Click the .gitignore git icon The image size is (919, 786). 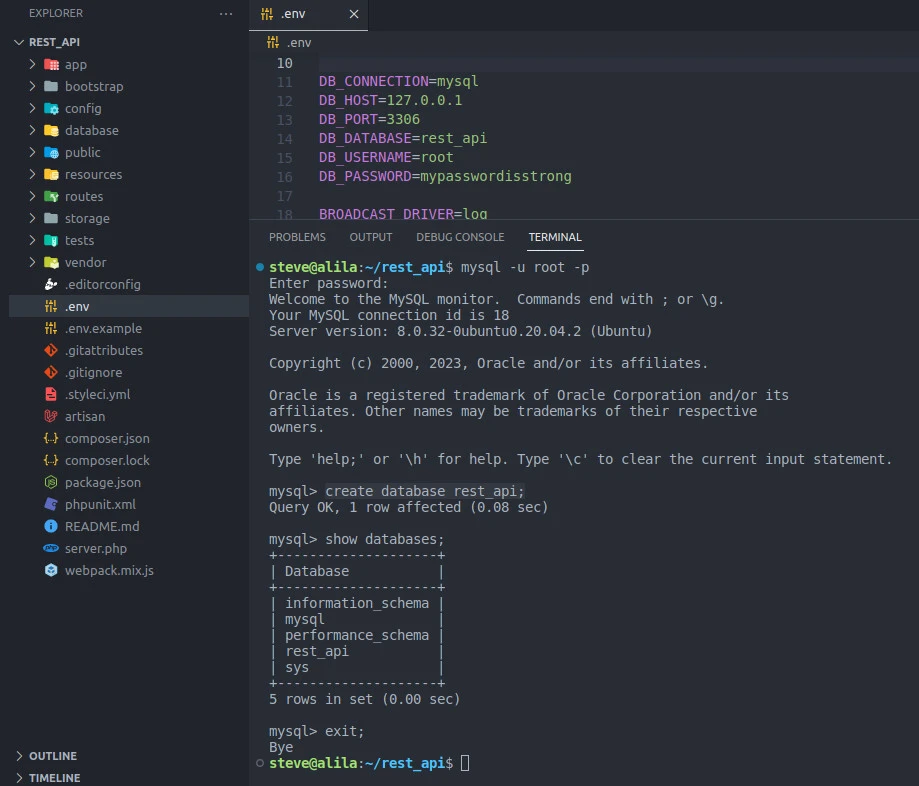[x=51, y=372]
